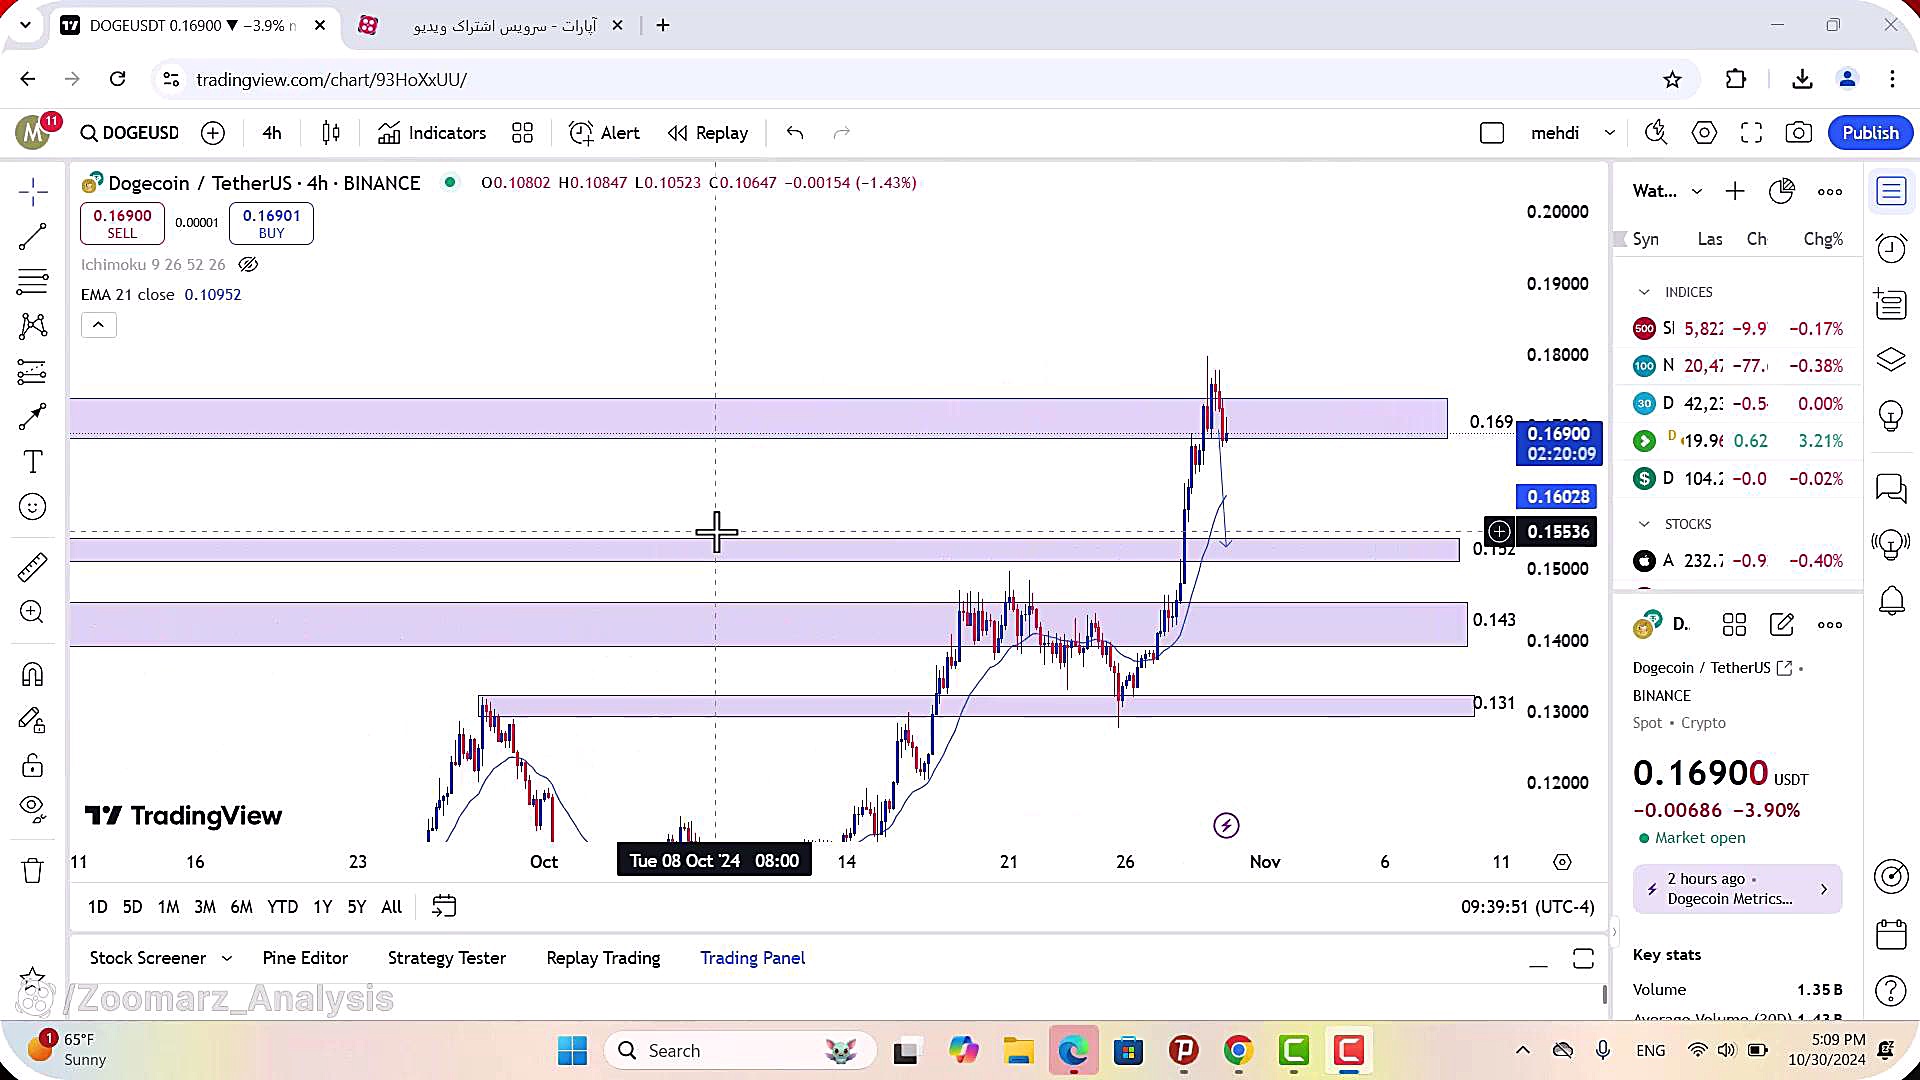This screenshot has width=1920, height=1080.
Task: Activate the zoom in tool
Action: [33, 612]
